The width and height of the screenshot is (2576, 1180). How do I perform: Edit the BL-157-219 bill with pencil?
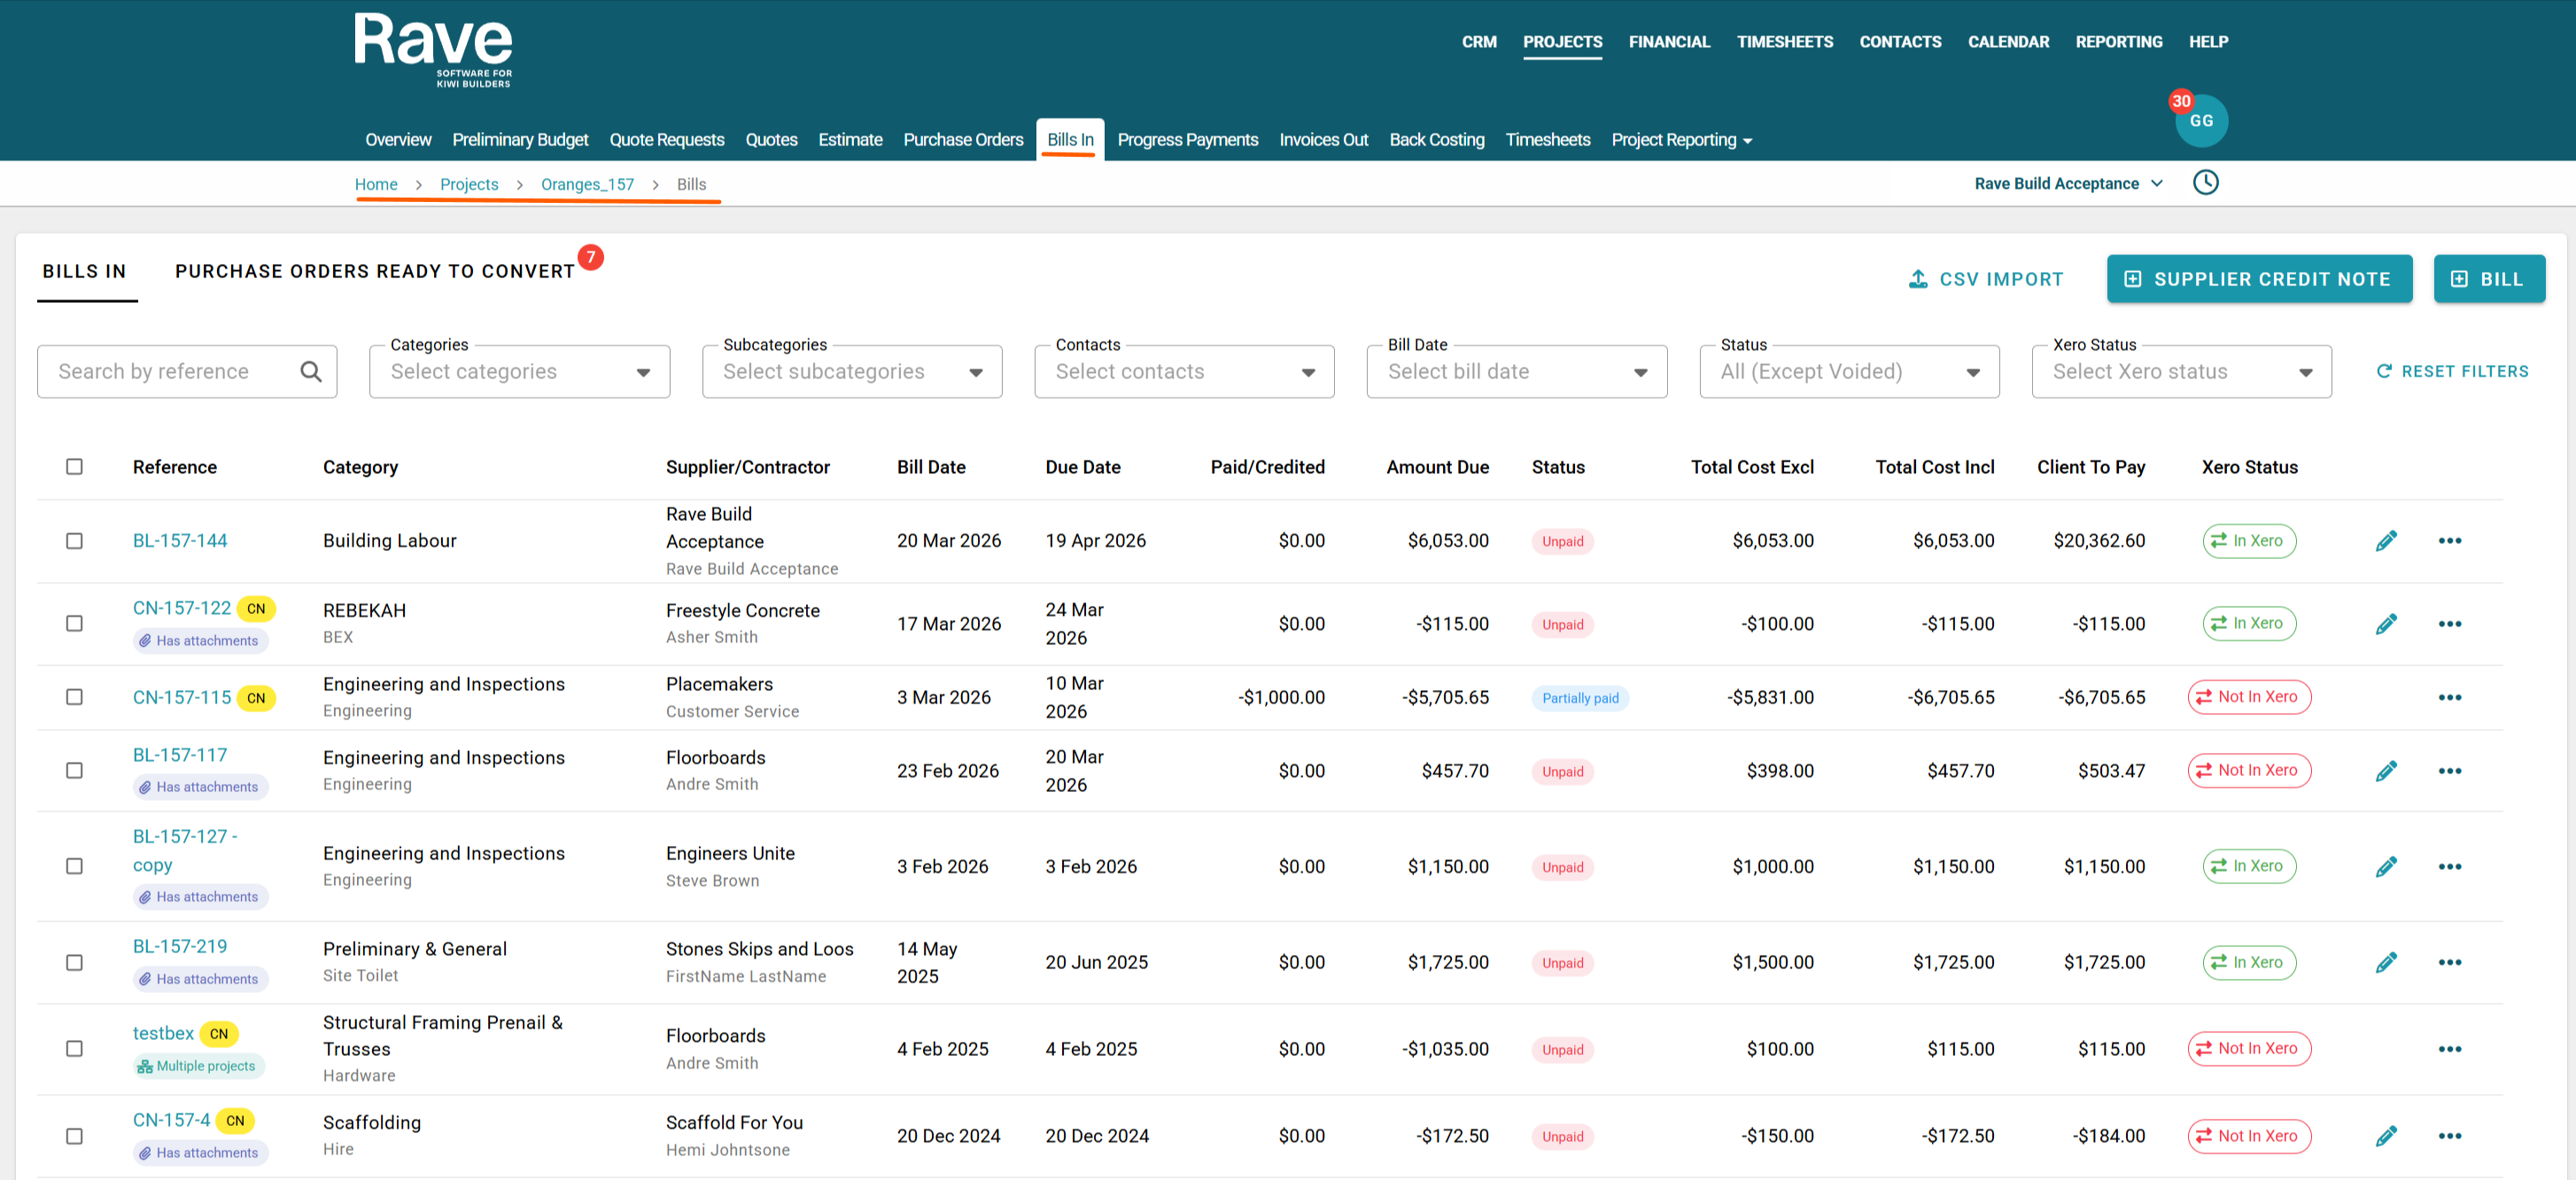2386,963
